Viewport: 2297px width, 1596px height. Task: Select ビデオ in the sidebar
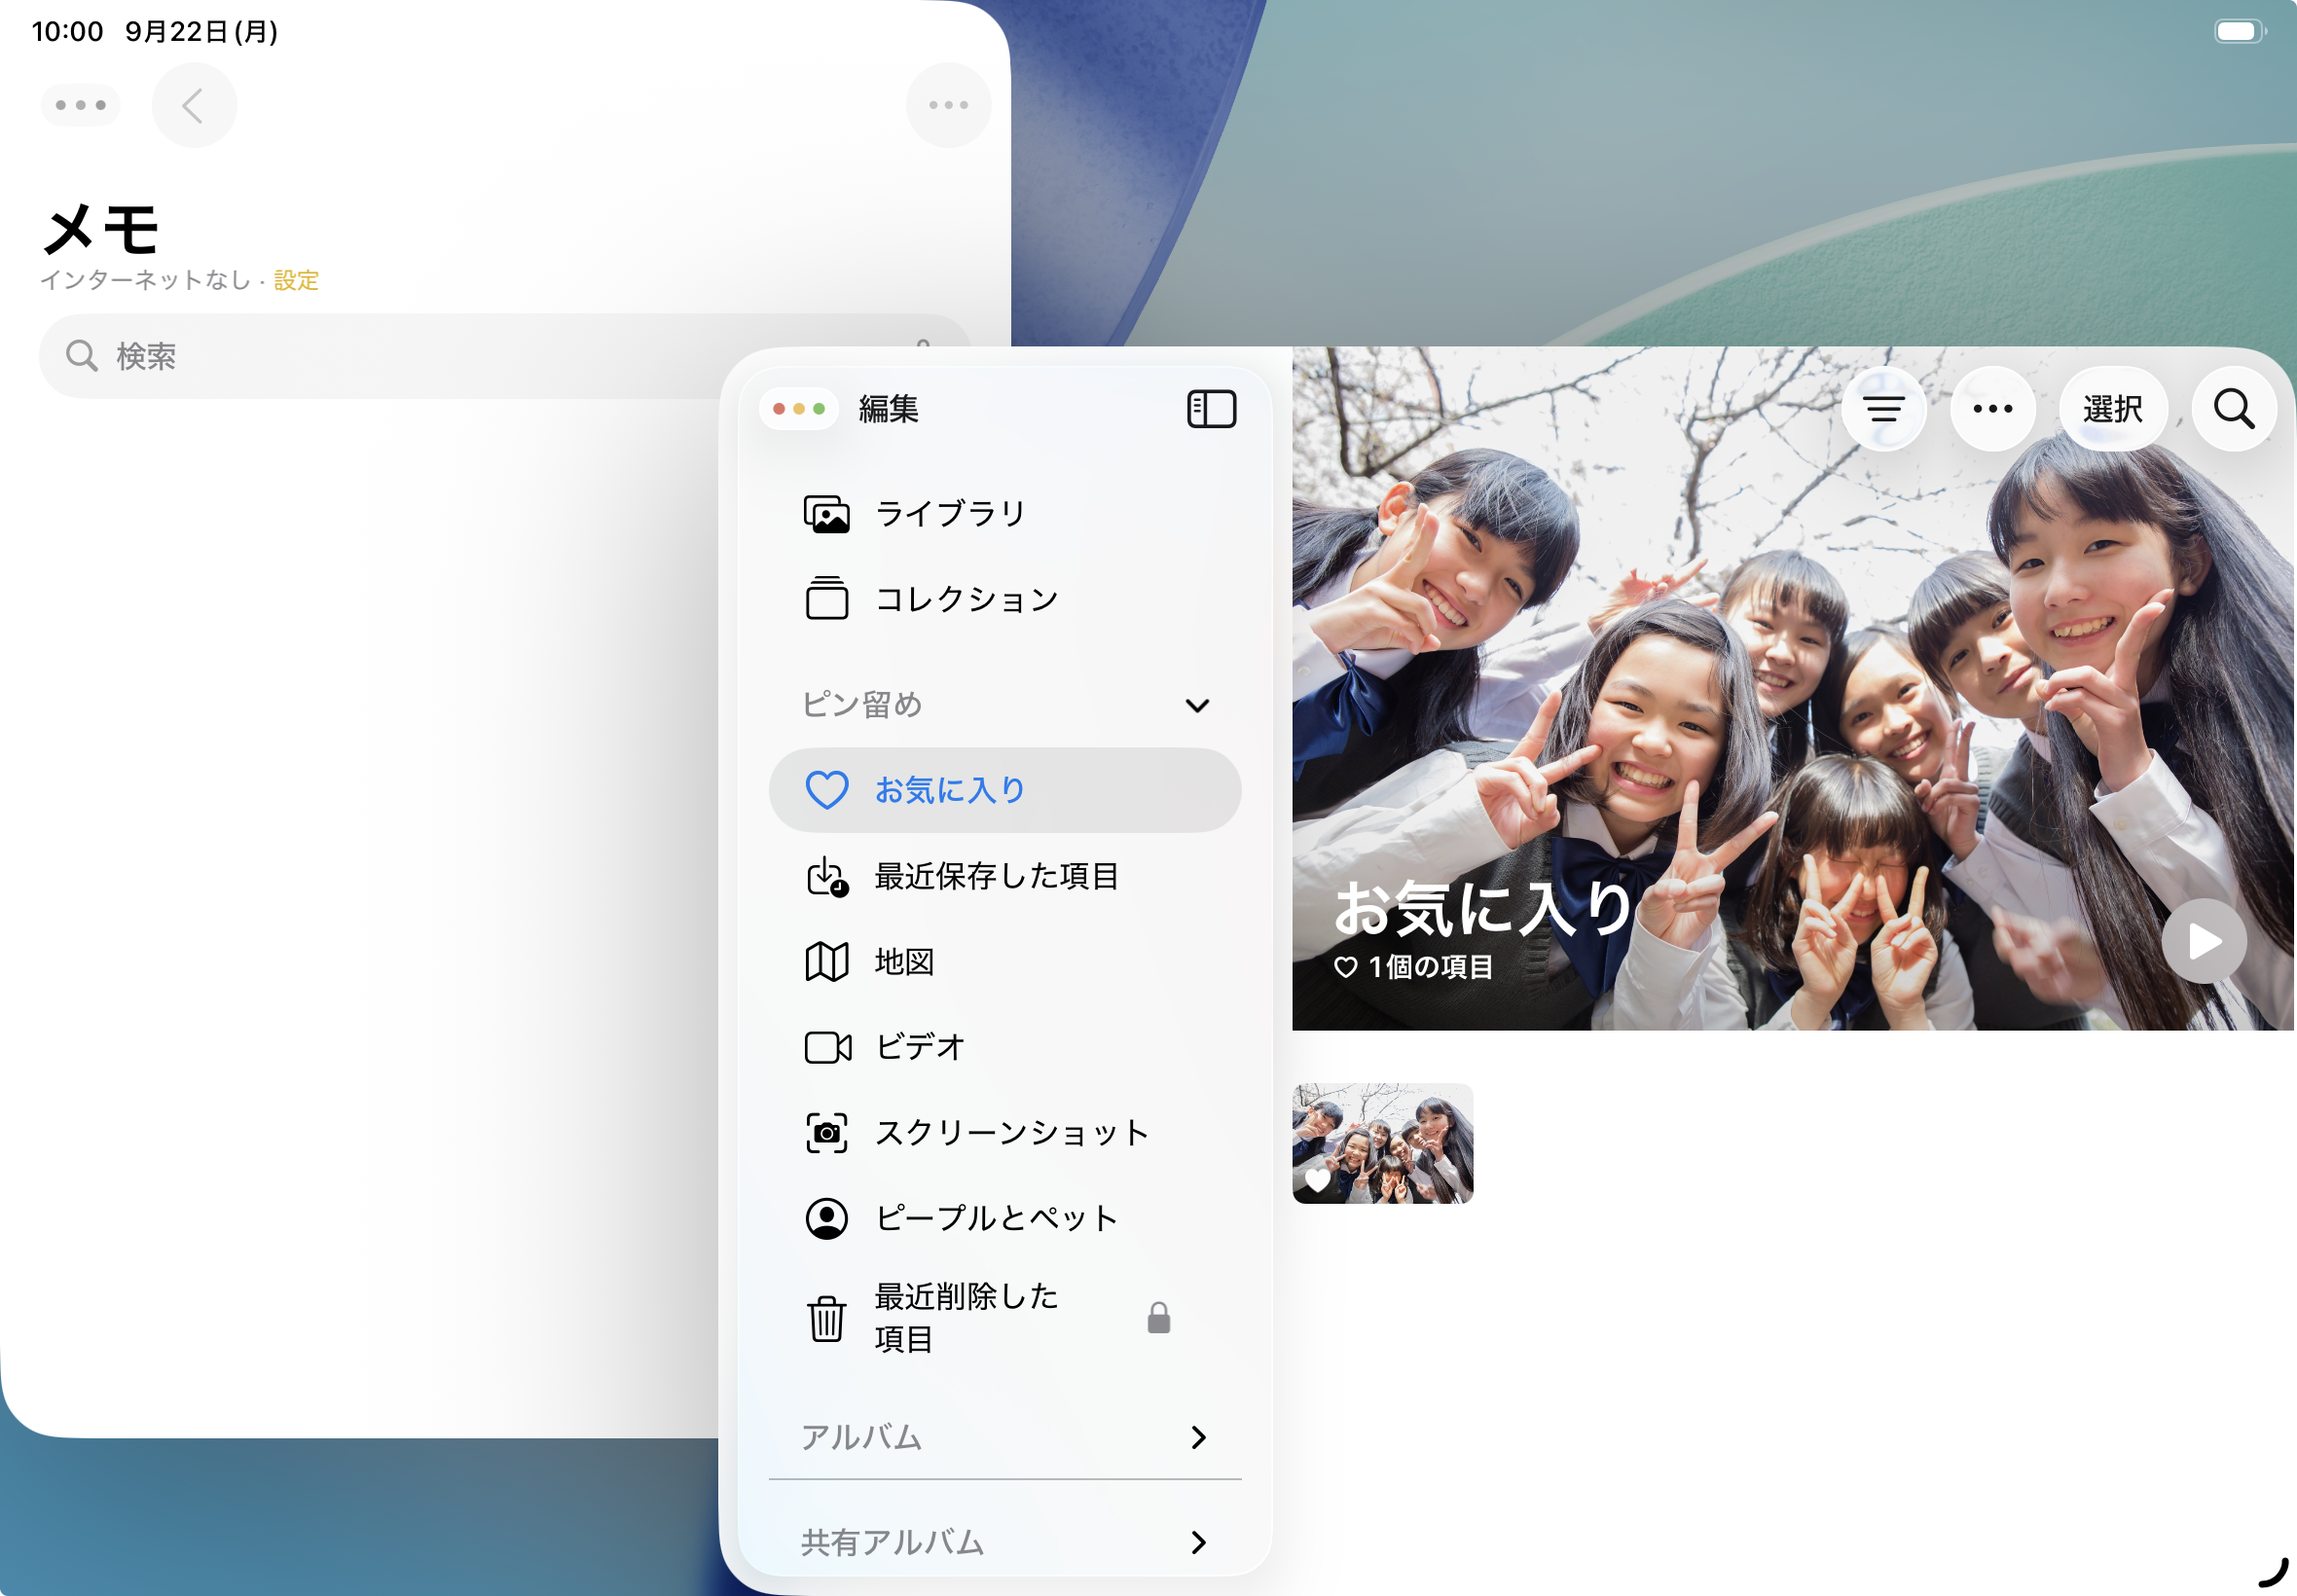click(920, 1047)
